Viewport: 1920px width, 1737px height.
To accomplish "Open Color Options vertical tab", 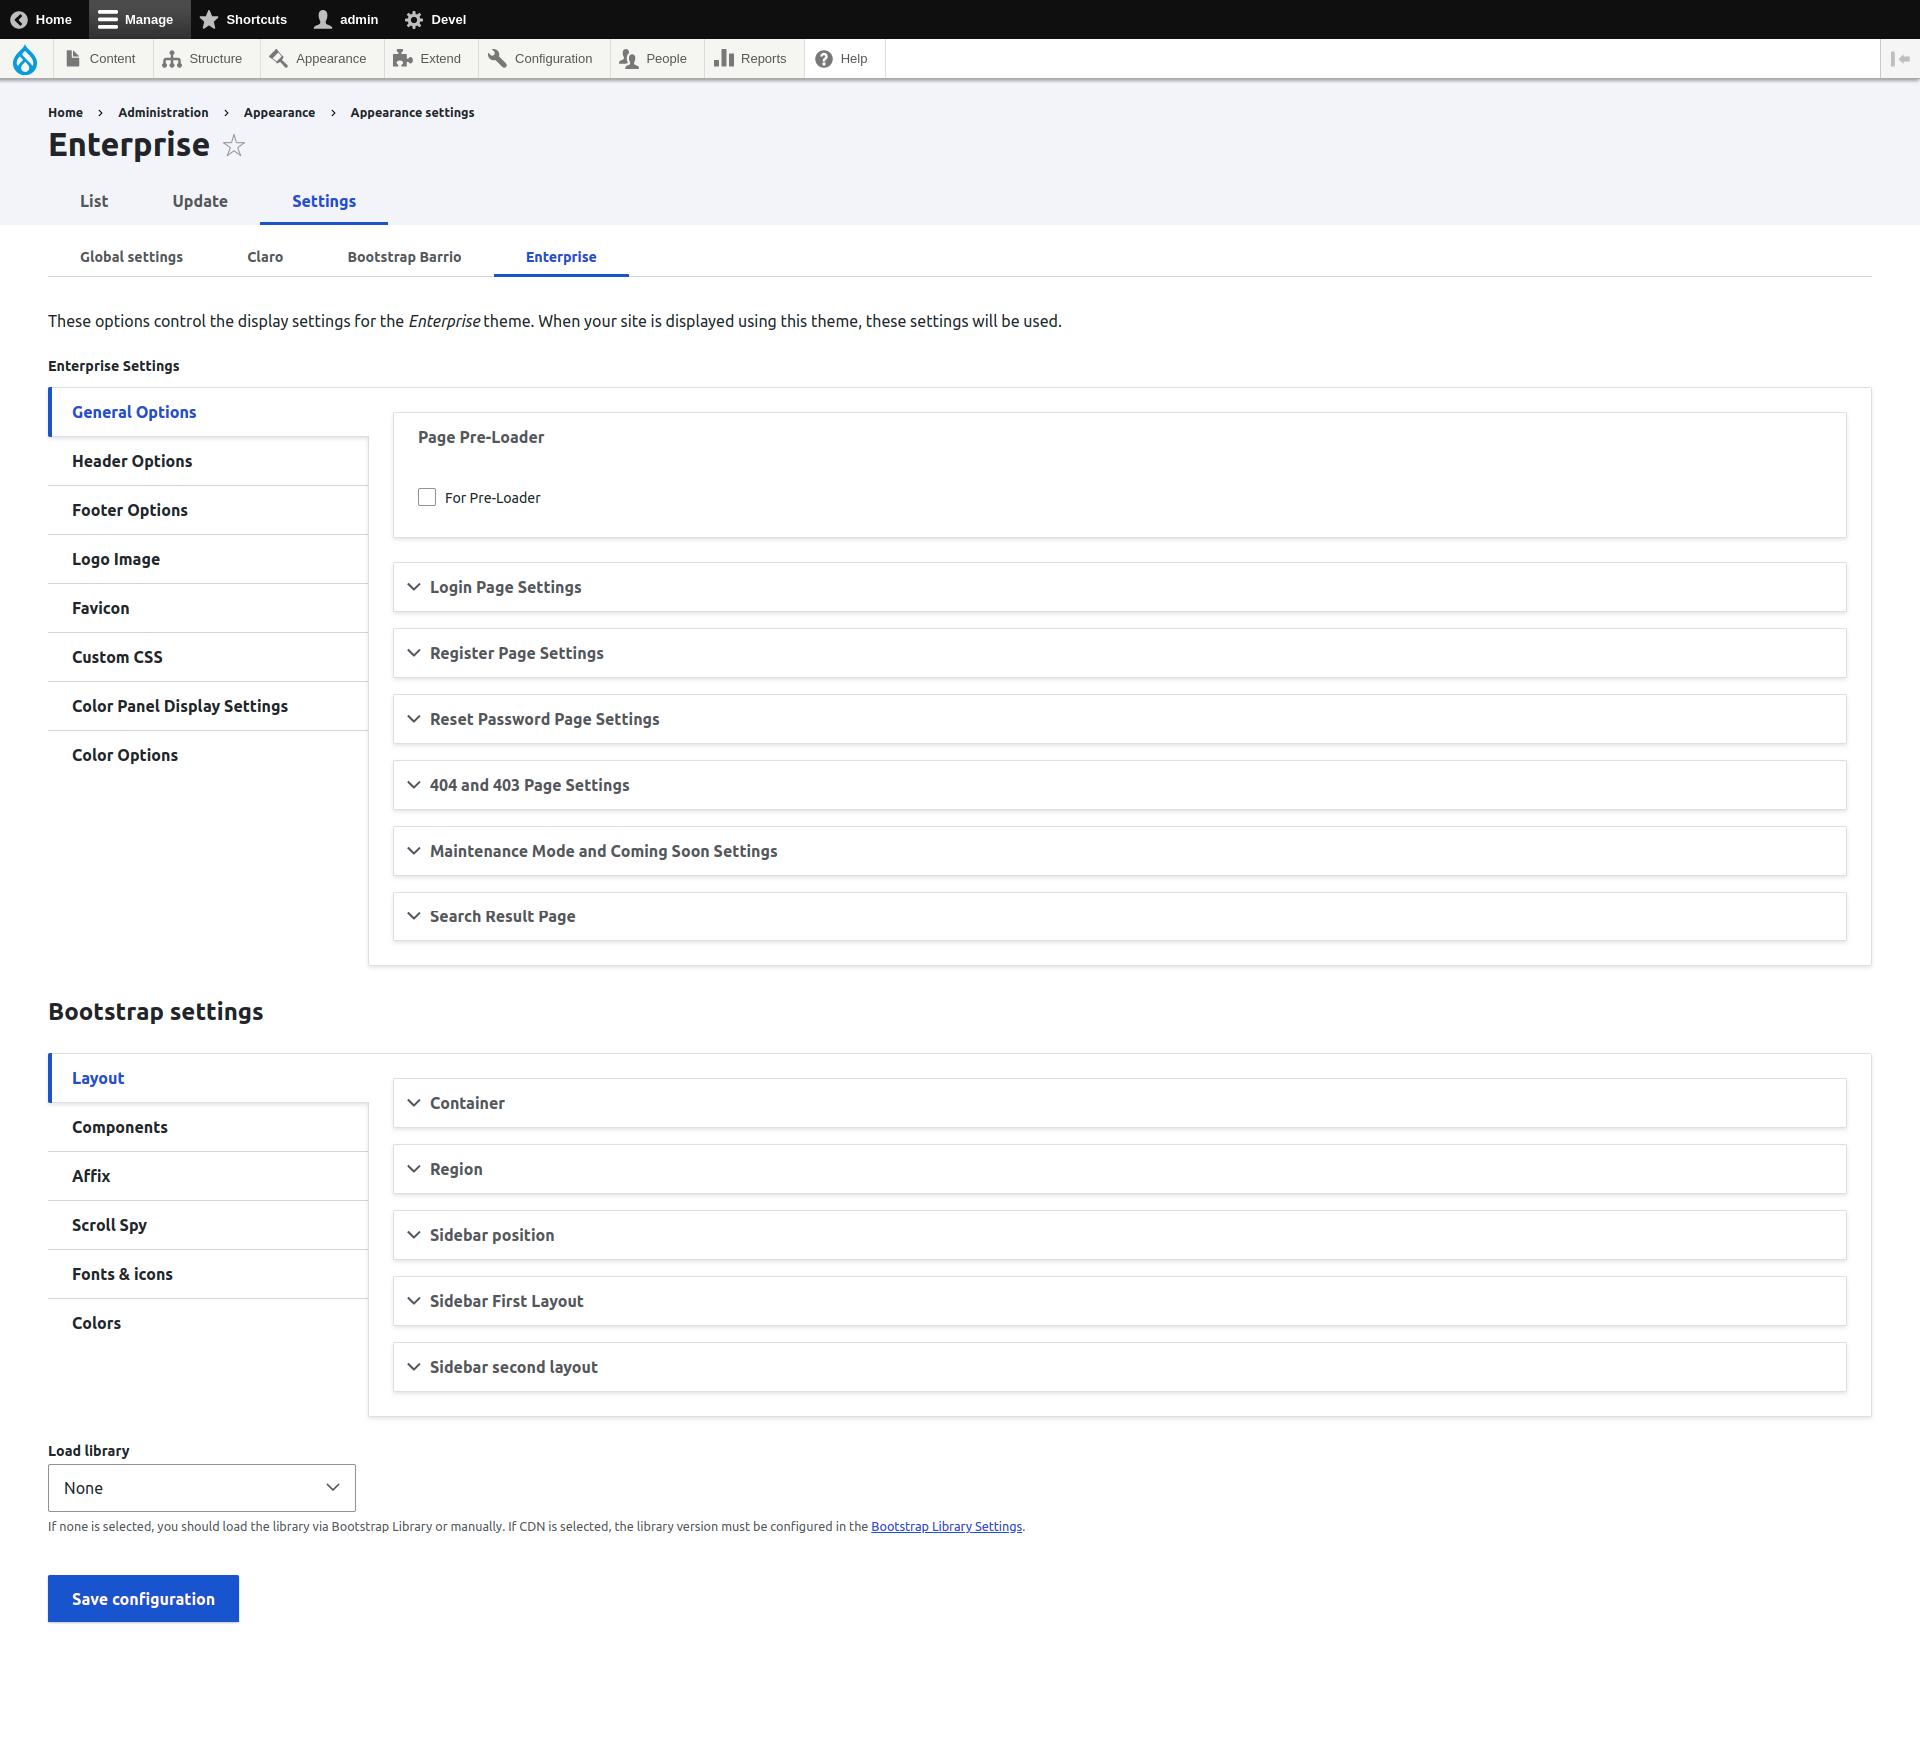I will 125,755.
